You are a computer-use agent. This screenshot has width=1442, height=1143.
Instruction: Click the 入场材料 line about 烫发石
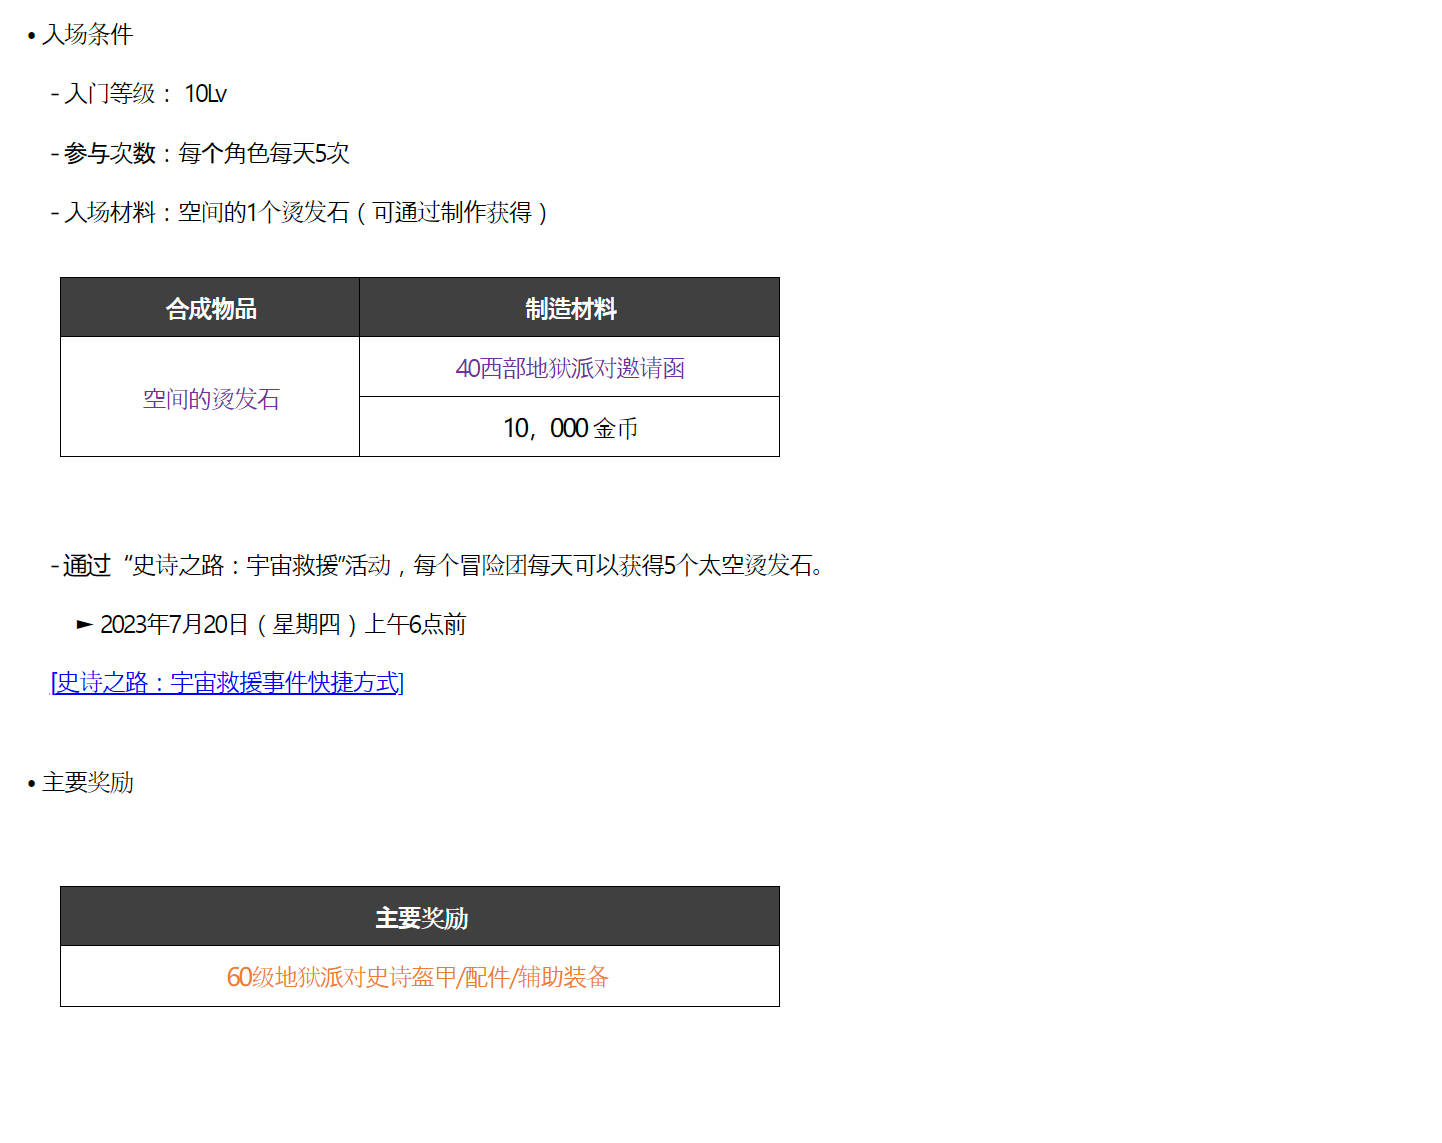[x=300, y=212]
